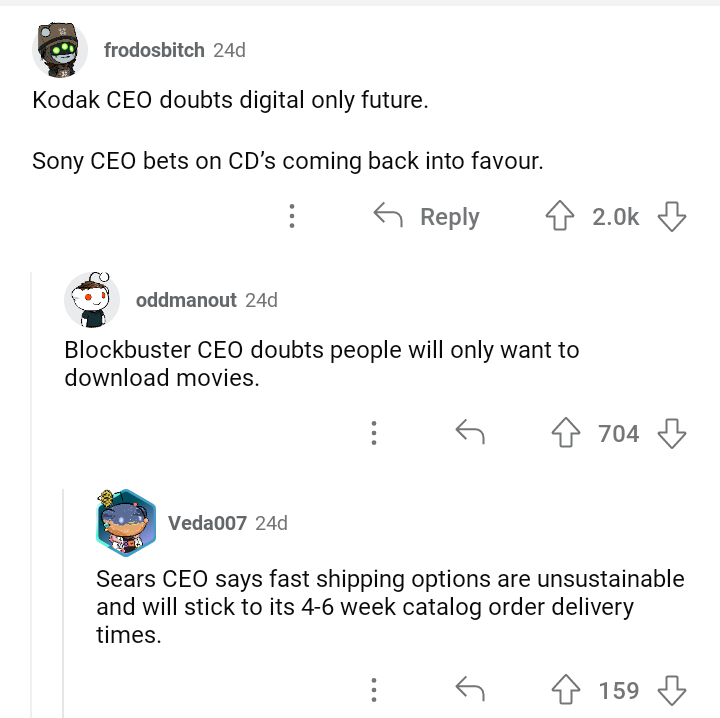Click oddmanout's Snoo avatar
The height and width of the screenshot is (718, 720).
[x=92, y=300]
